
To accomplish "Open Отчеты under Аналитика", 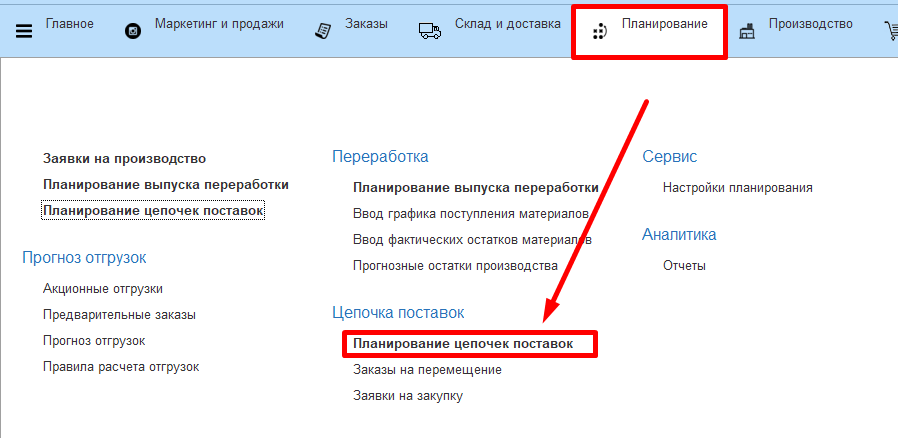I will point(684,266).
